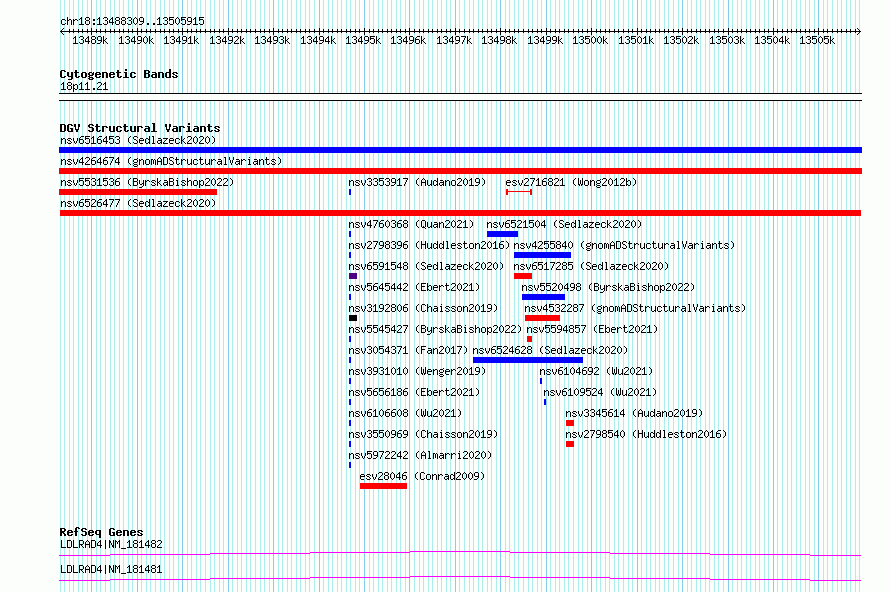Click the LDLRAD4 NM_181482 magenta transcript line

click(x=460, y=553)
